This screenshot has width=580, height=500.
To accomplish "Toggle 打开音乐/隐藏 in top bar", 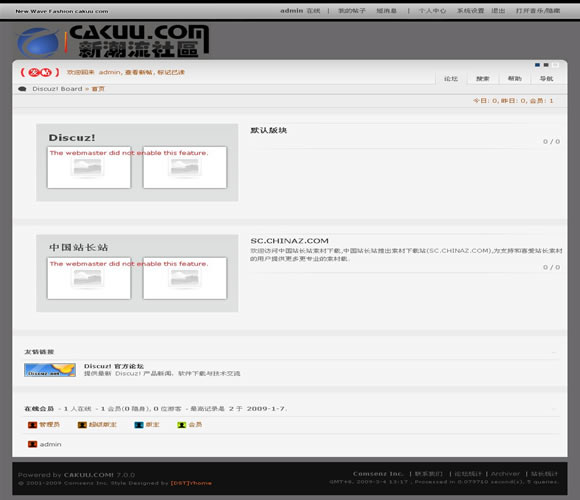I will pyautogui.click(x=538, y=11).
